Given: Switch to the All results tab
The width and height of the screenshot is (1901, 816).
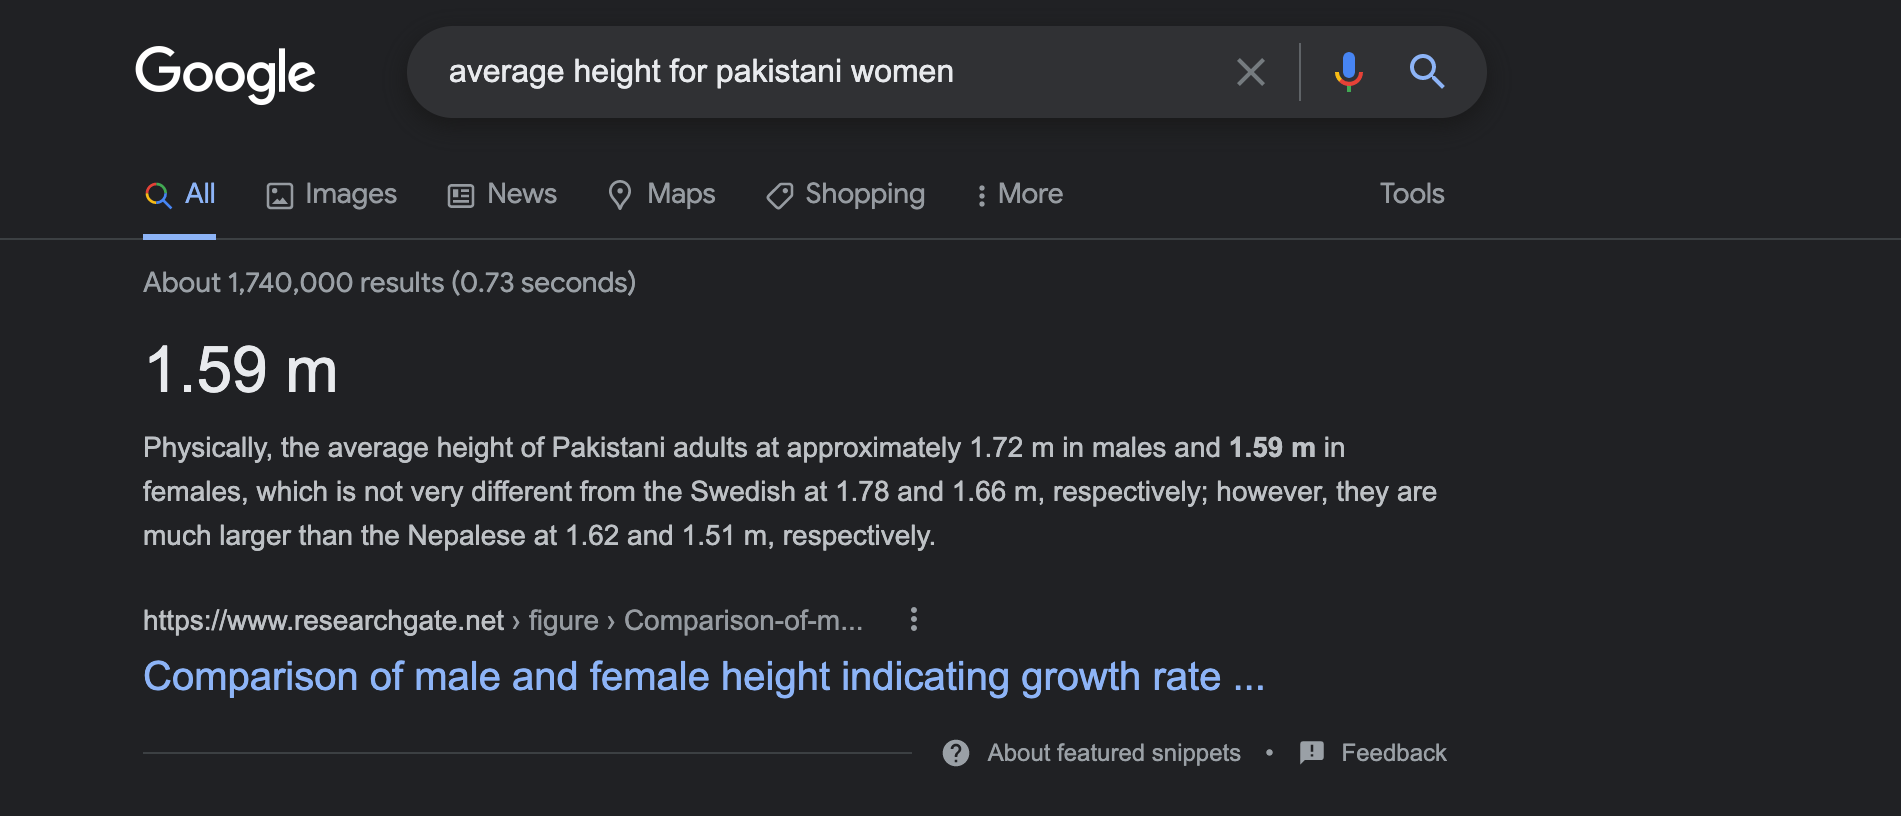Looking at the screenshot, I should click(180, 194).
